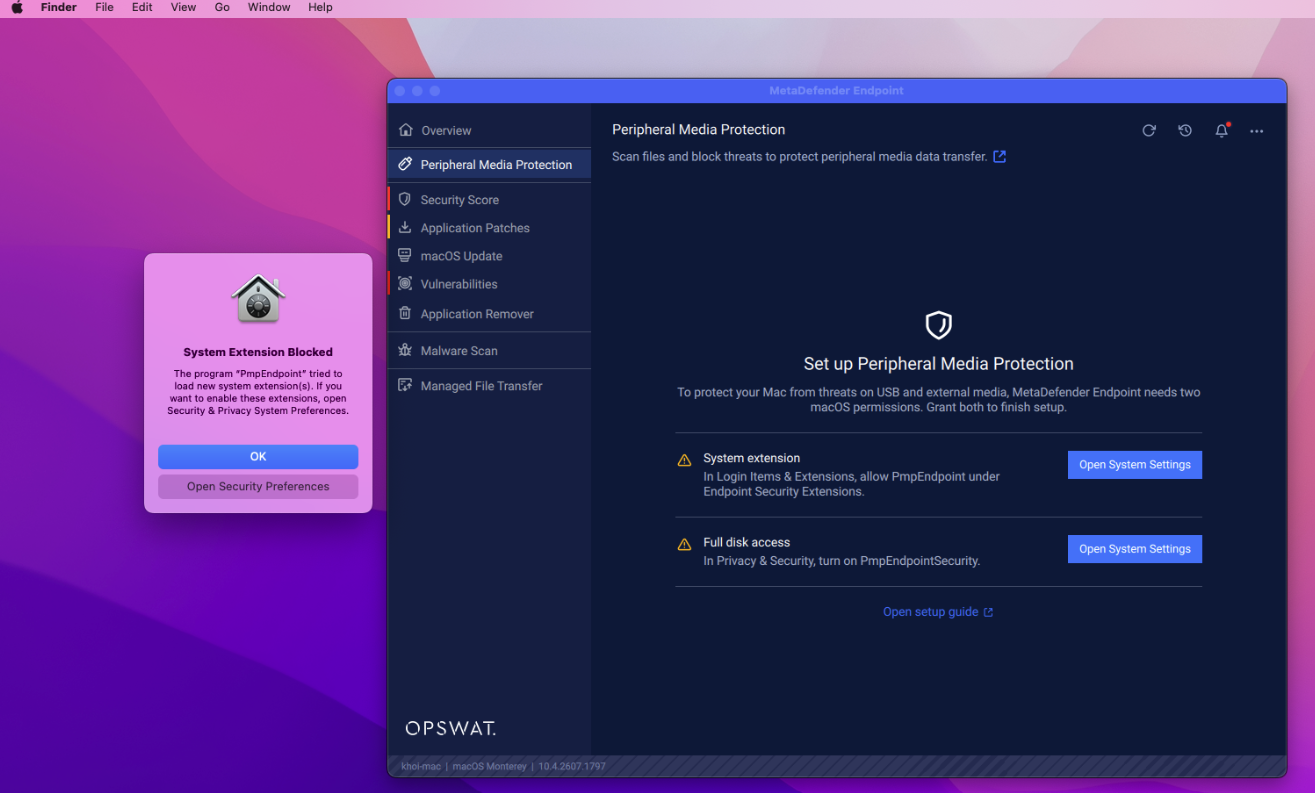The image size is (1315, 793).
Task: Open notifications via the bell icon
Action: [1222, 131]
